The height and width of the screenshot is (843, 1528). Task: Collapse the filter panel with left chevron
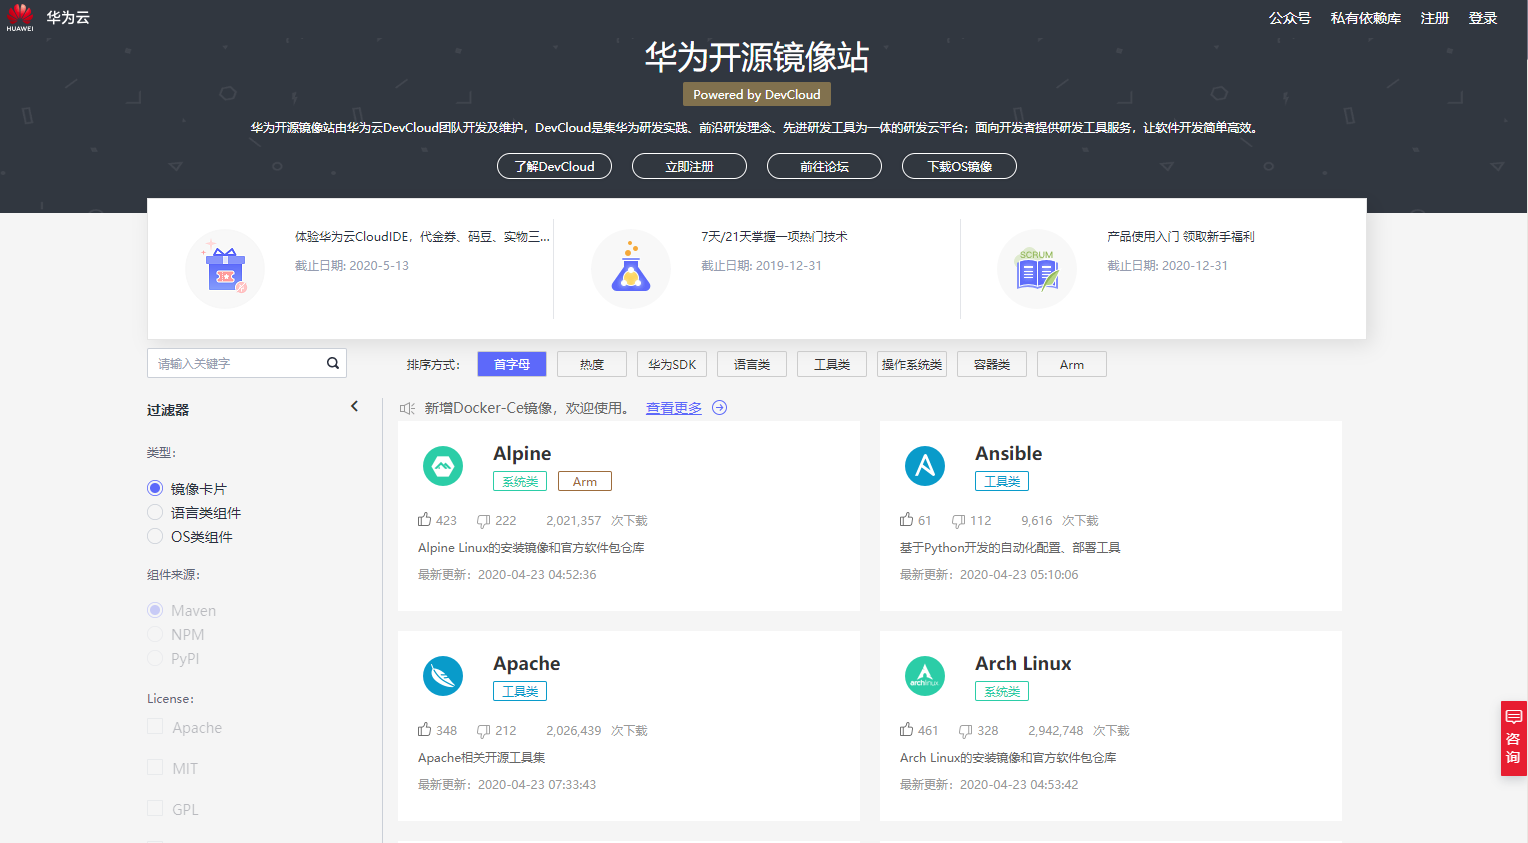[x=354, y=406]
